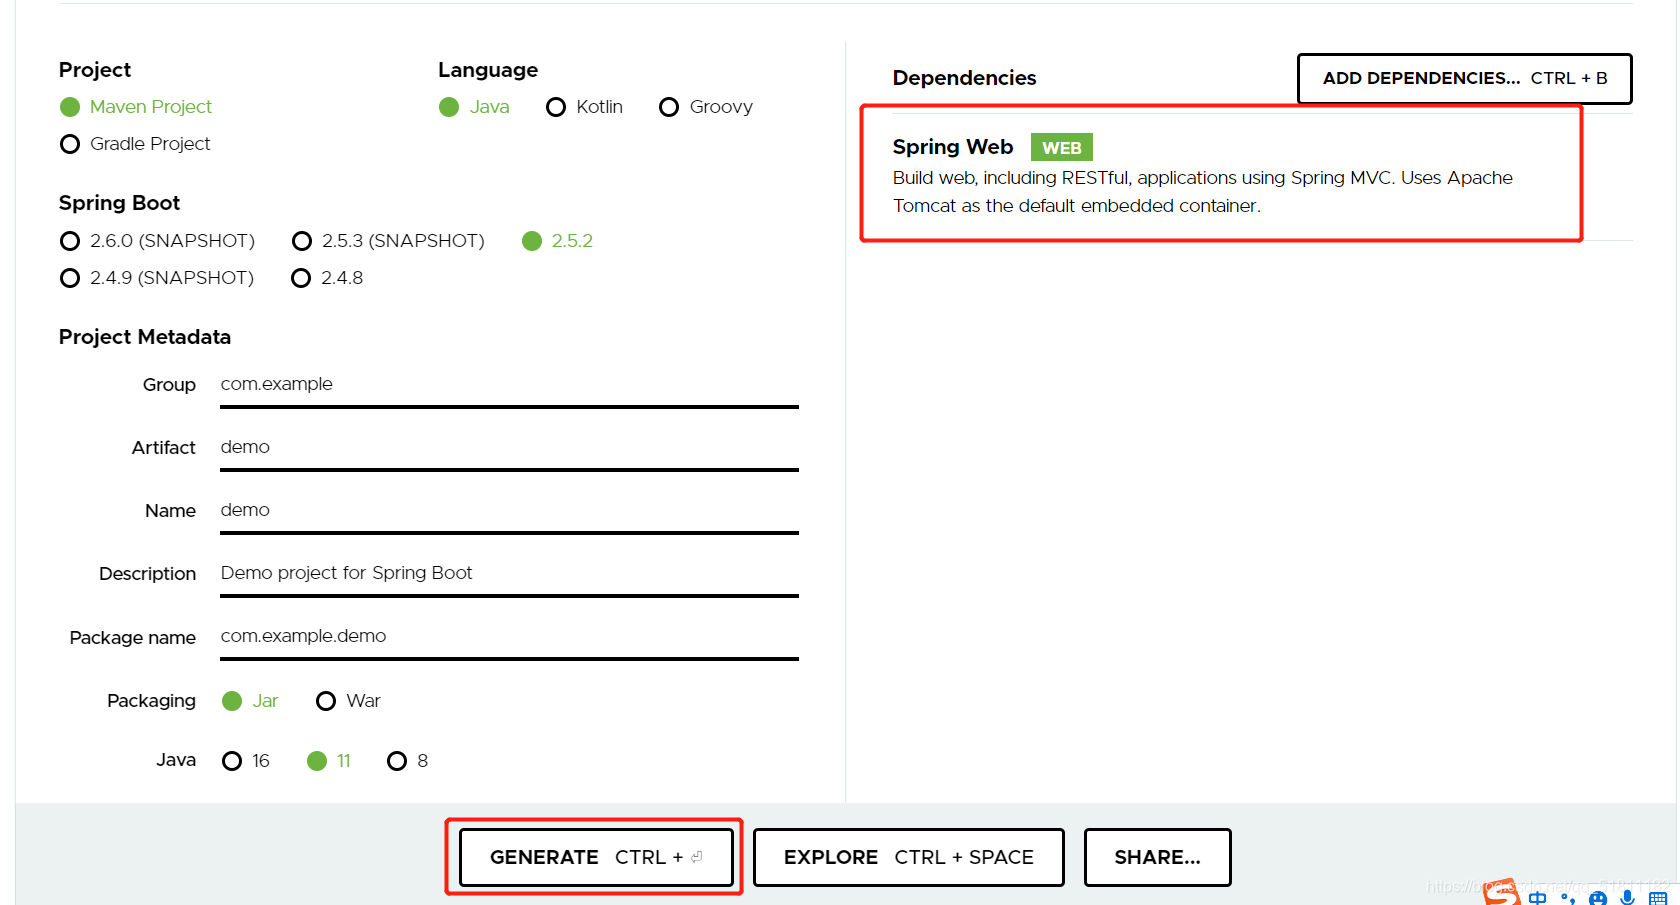Image resolution: width=1680 pixels, height=905 pixels.
Task: Click the Packaging label
Action: point(151,701)
